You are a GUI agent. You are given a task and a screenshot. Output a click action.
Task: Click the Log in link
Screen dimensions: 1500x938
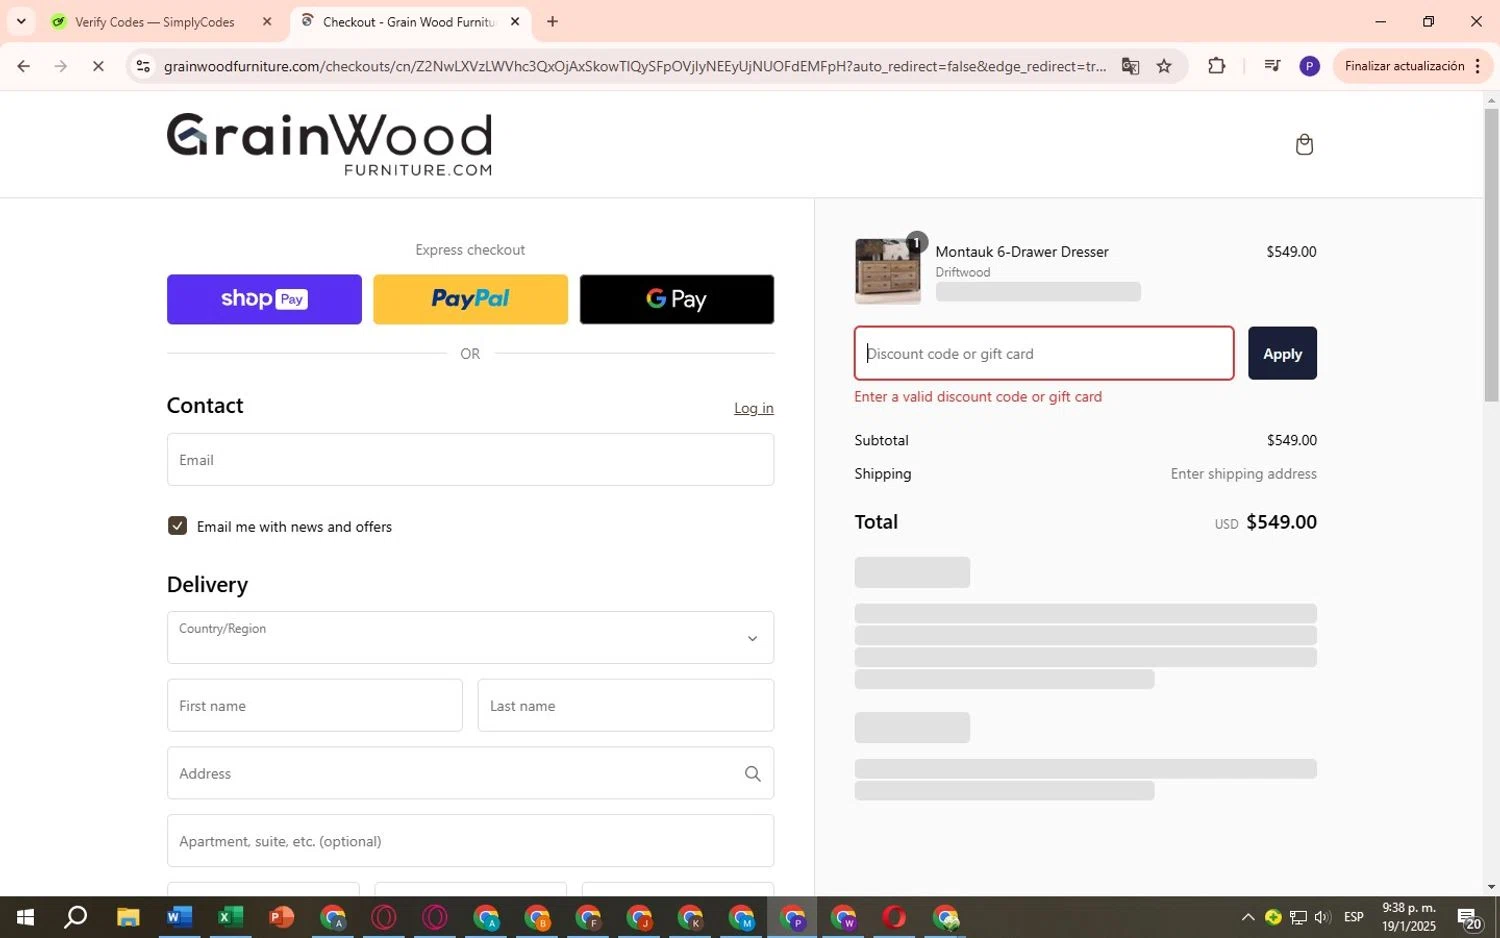[x=753, y=408]
